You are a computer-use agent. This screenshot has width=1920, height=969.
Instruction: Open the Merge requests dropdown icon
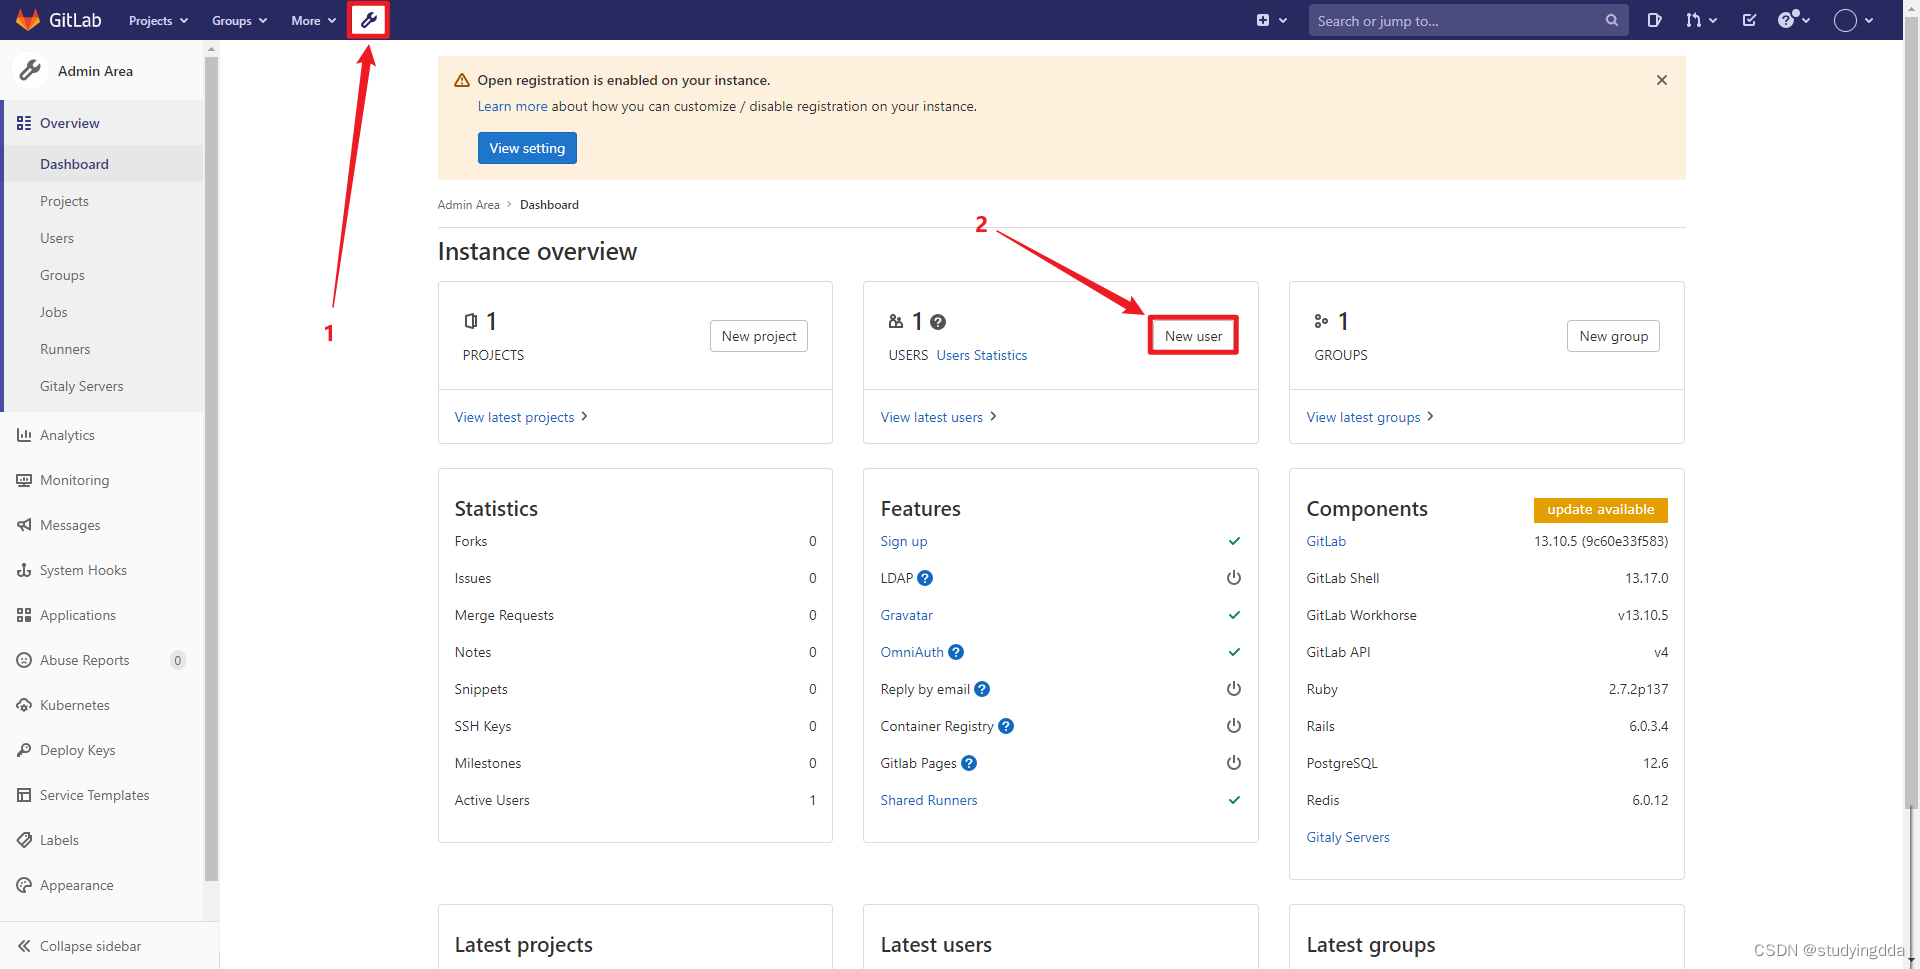pos(1701,20)
